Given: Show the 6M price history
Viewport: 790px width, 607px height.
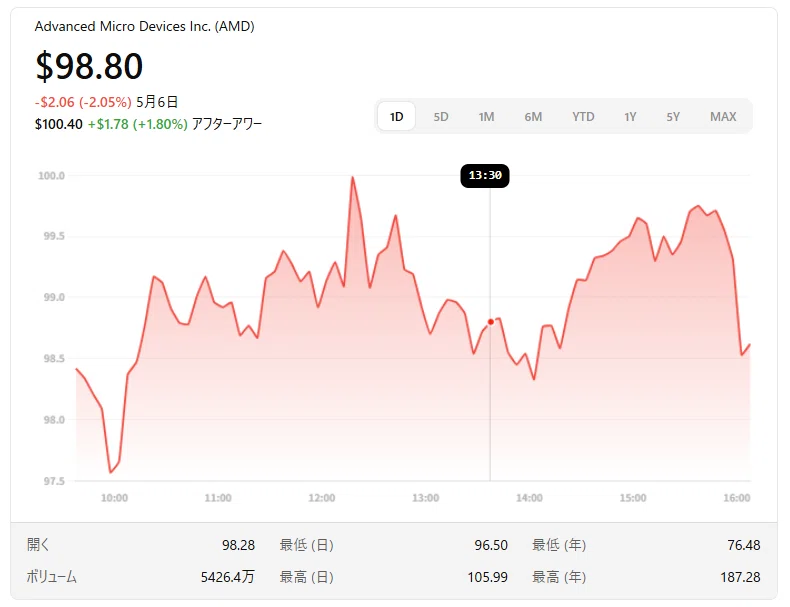Looking at the screenshot, I should [x=533, y=117].
